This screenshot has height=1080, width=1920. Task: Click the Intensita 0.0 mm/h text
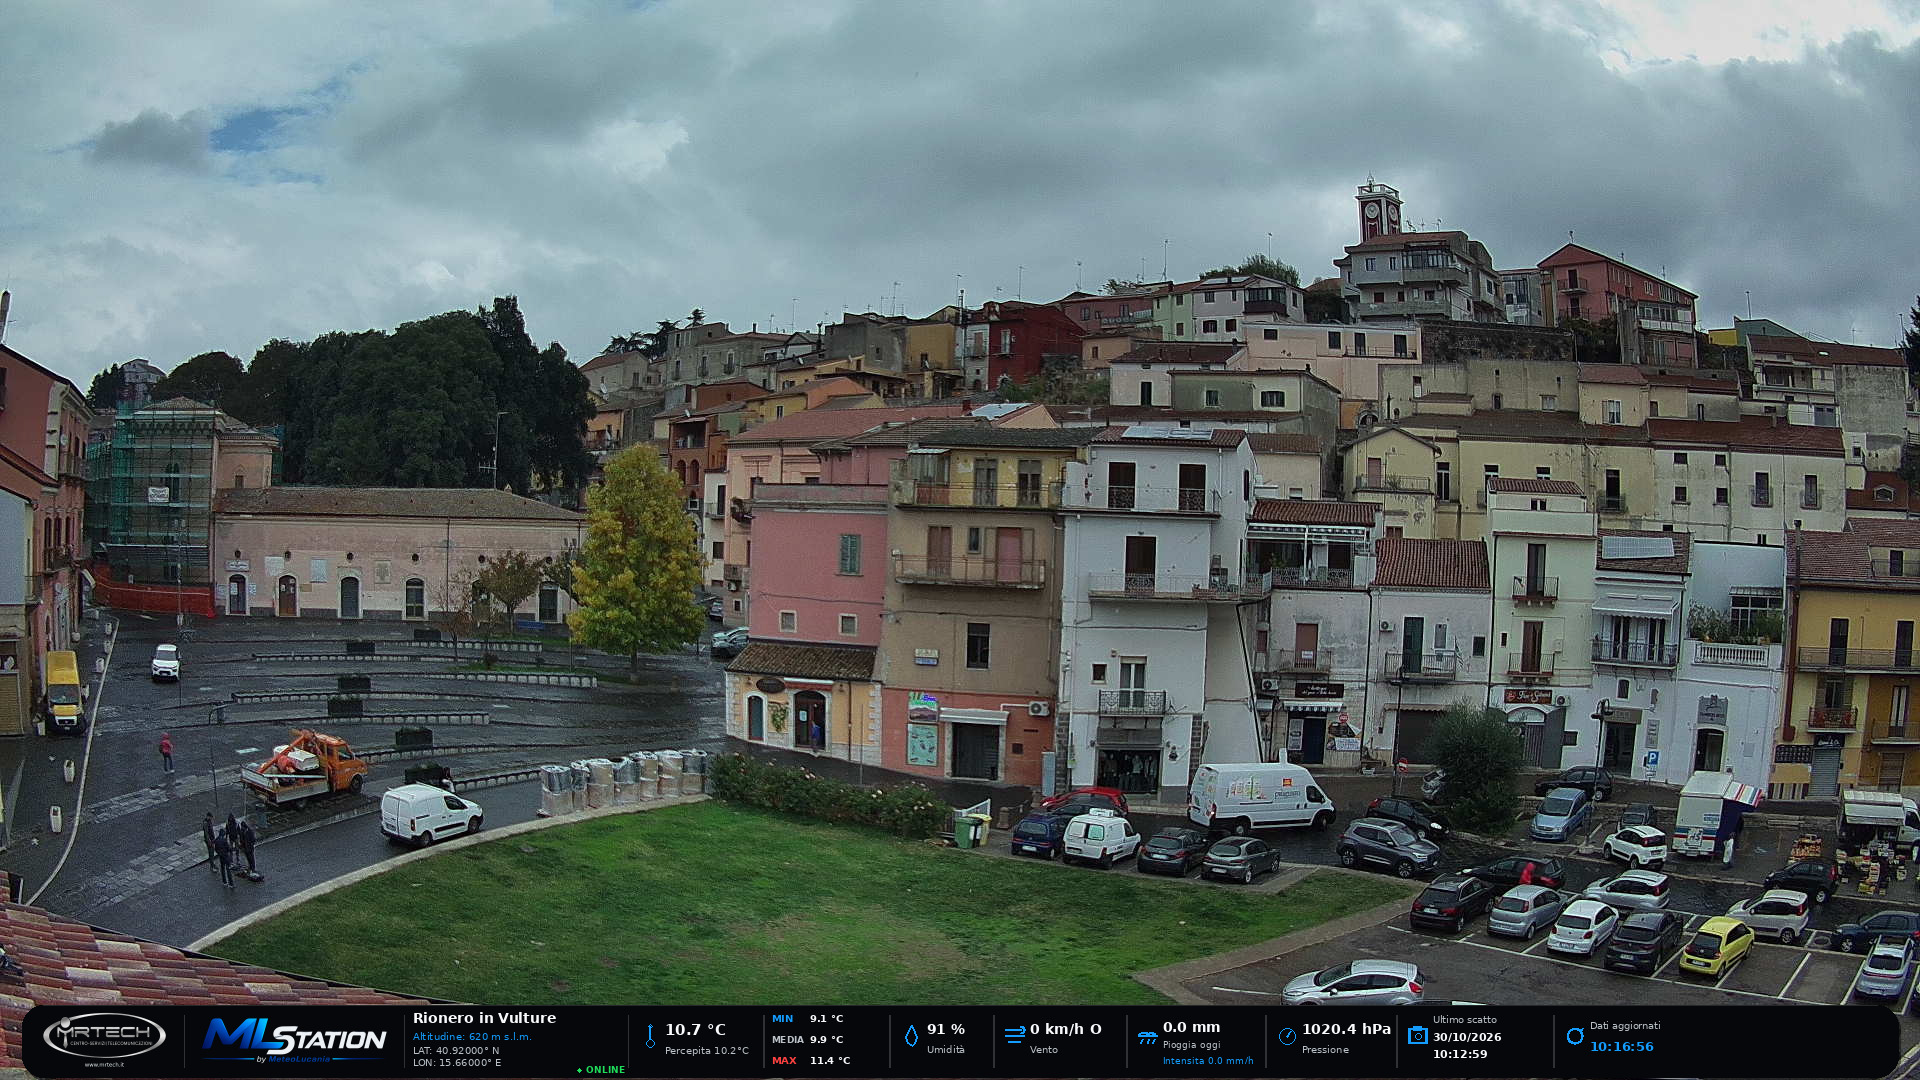pyautogui.click(x=1208, y=1061)
